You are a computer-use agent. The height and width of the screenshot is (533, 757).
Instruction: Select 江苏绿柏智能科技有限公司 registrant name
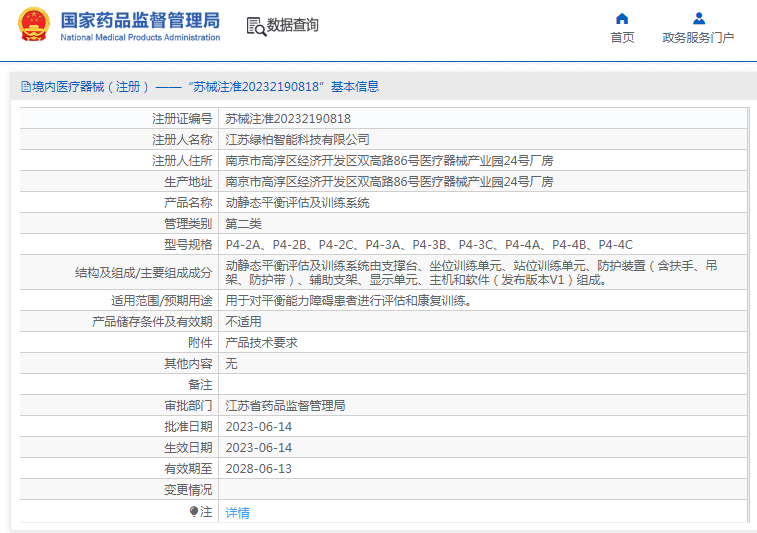pyautogui.click(x=297, y=140)
